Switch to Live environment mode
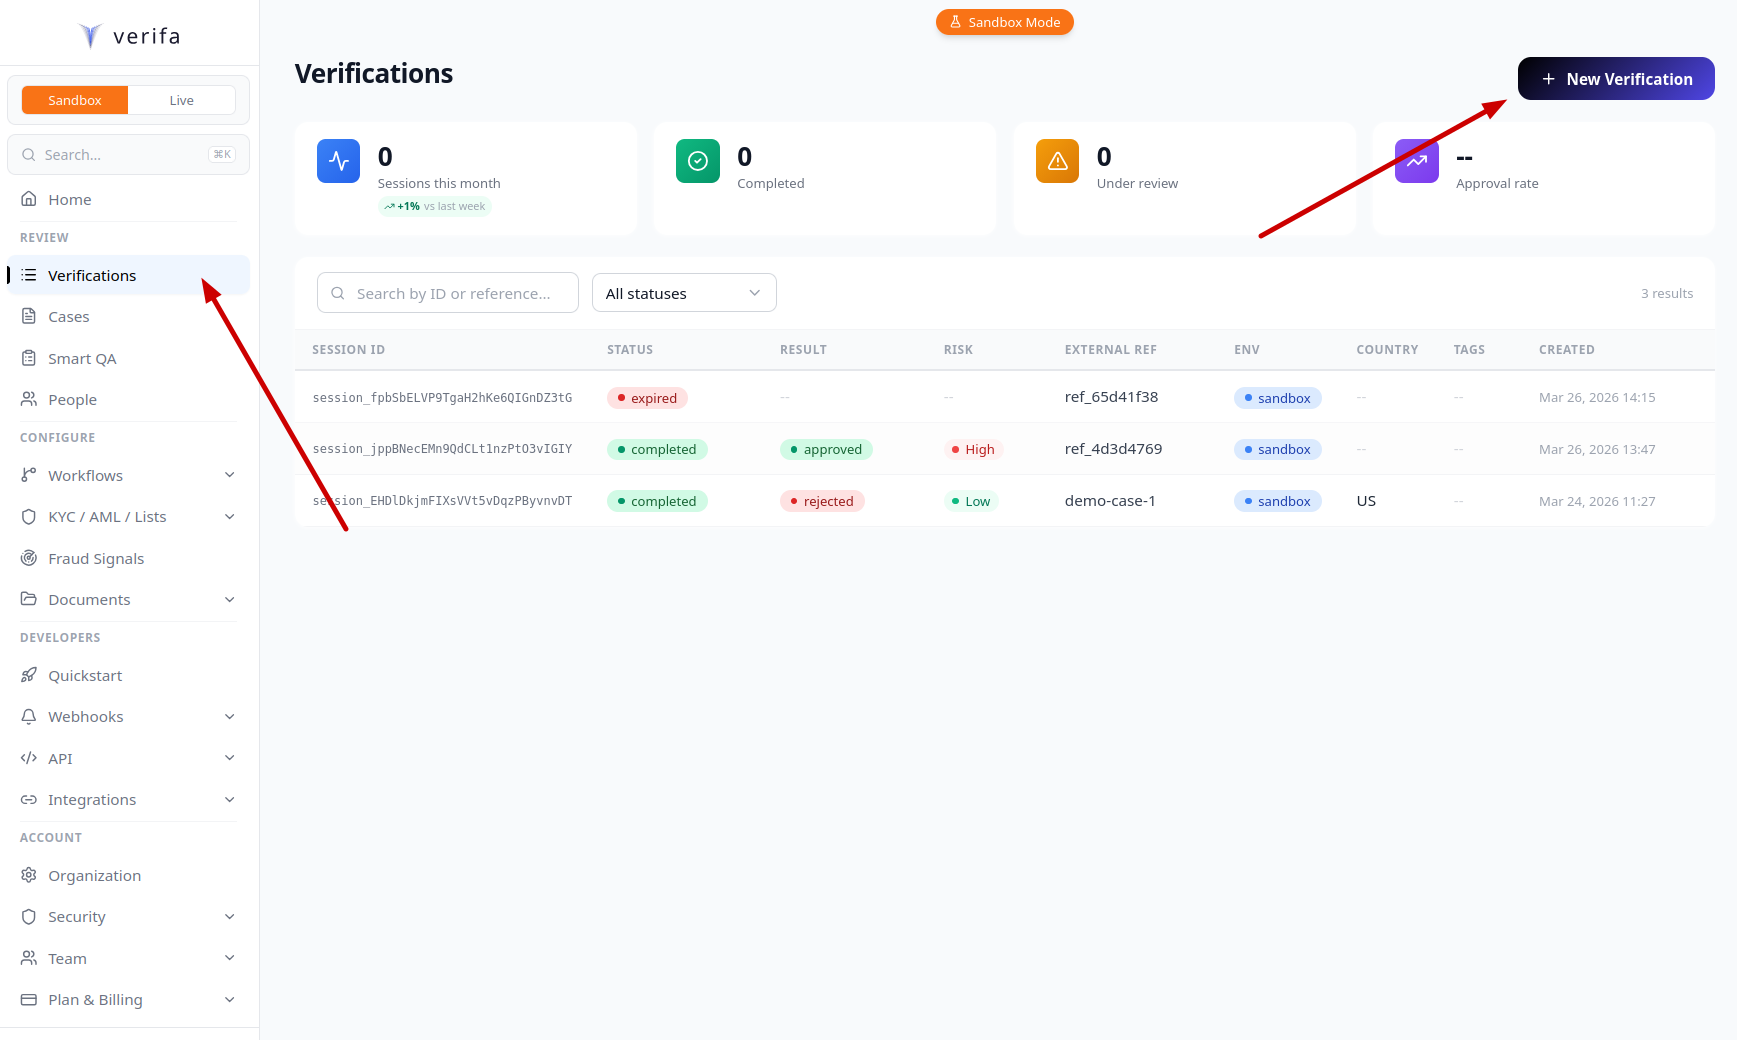Image resolution: width=1737 pixels, height=1040 pixels. [x=181, y=99]
